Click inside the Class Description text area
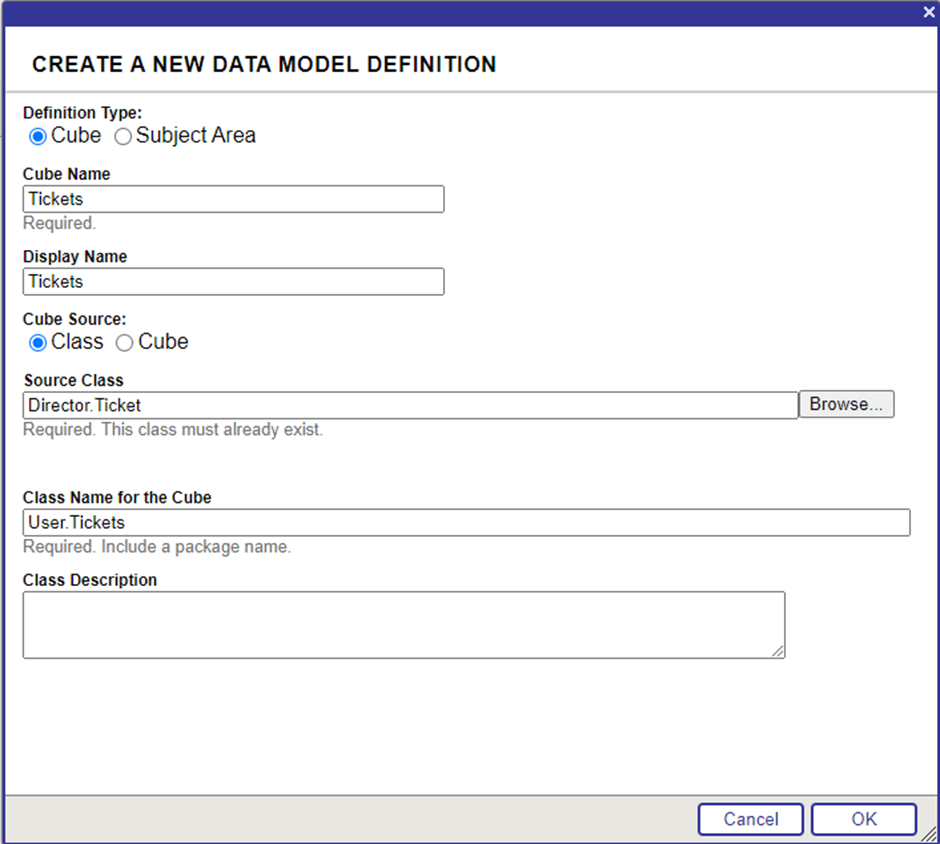 403,625
